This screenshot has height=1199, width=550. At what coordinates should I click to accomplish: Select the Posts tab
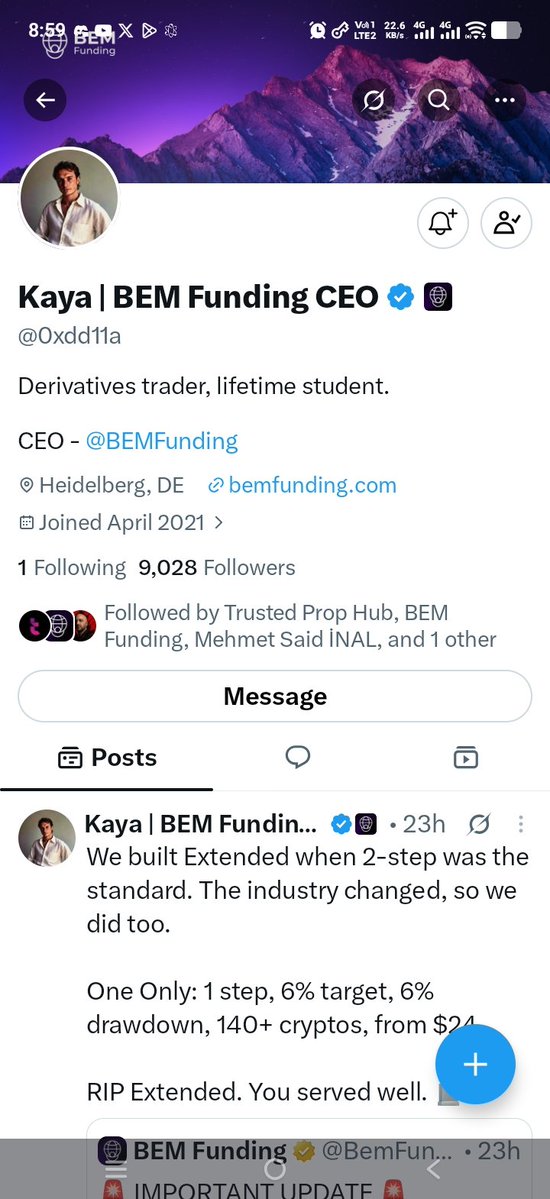(107, 758)
